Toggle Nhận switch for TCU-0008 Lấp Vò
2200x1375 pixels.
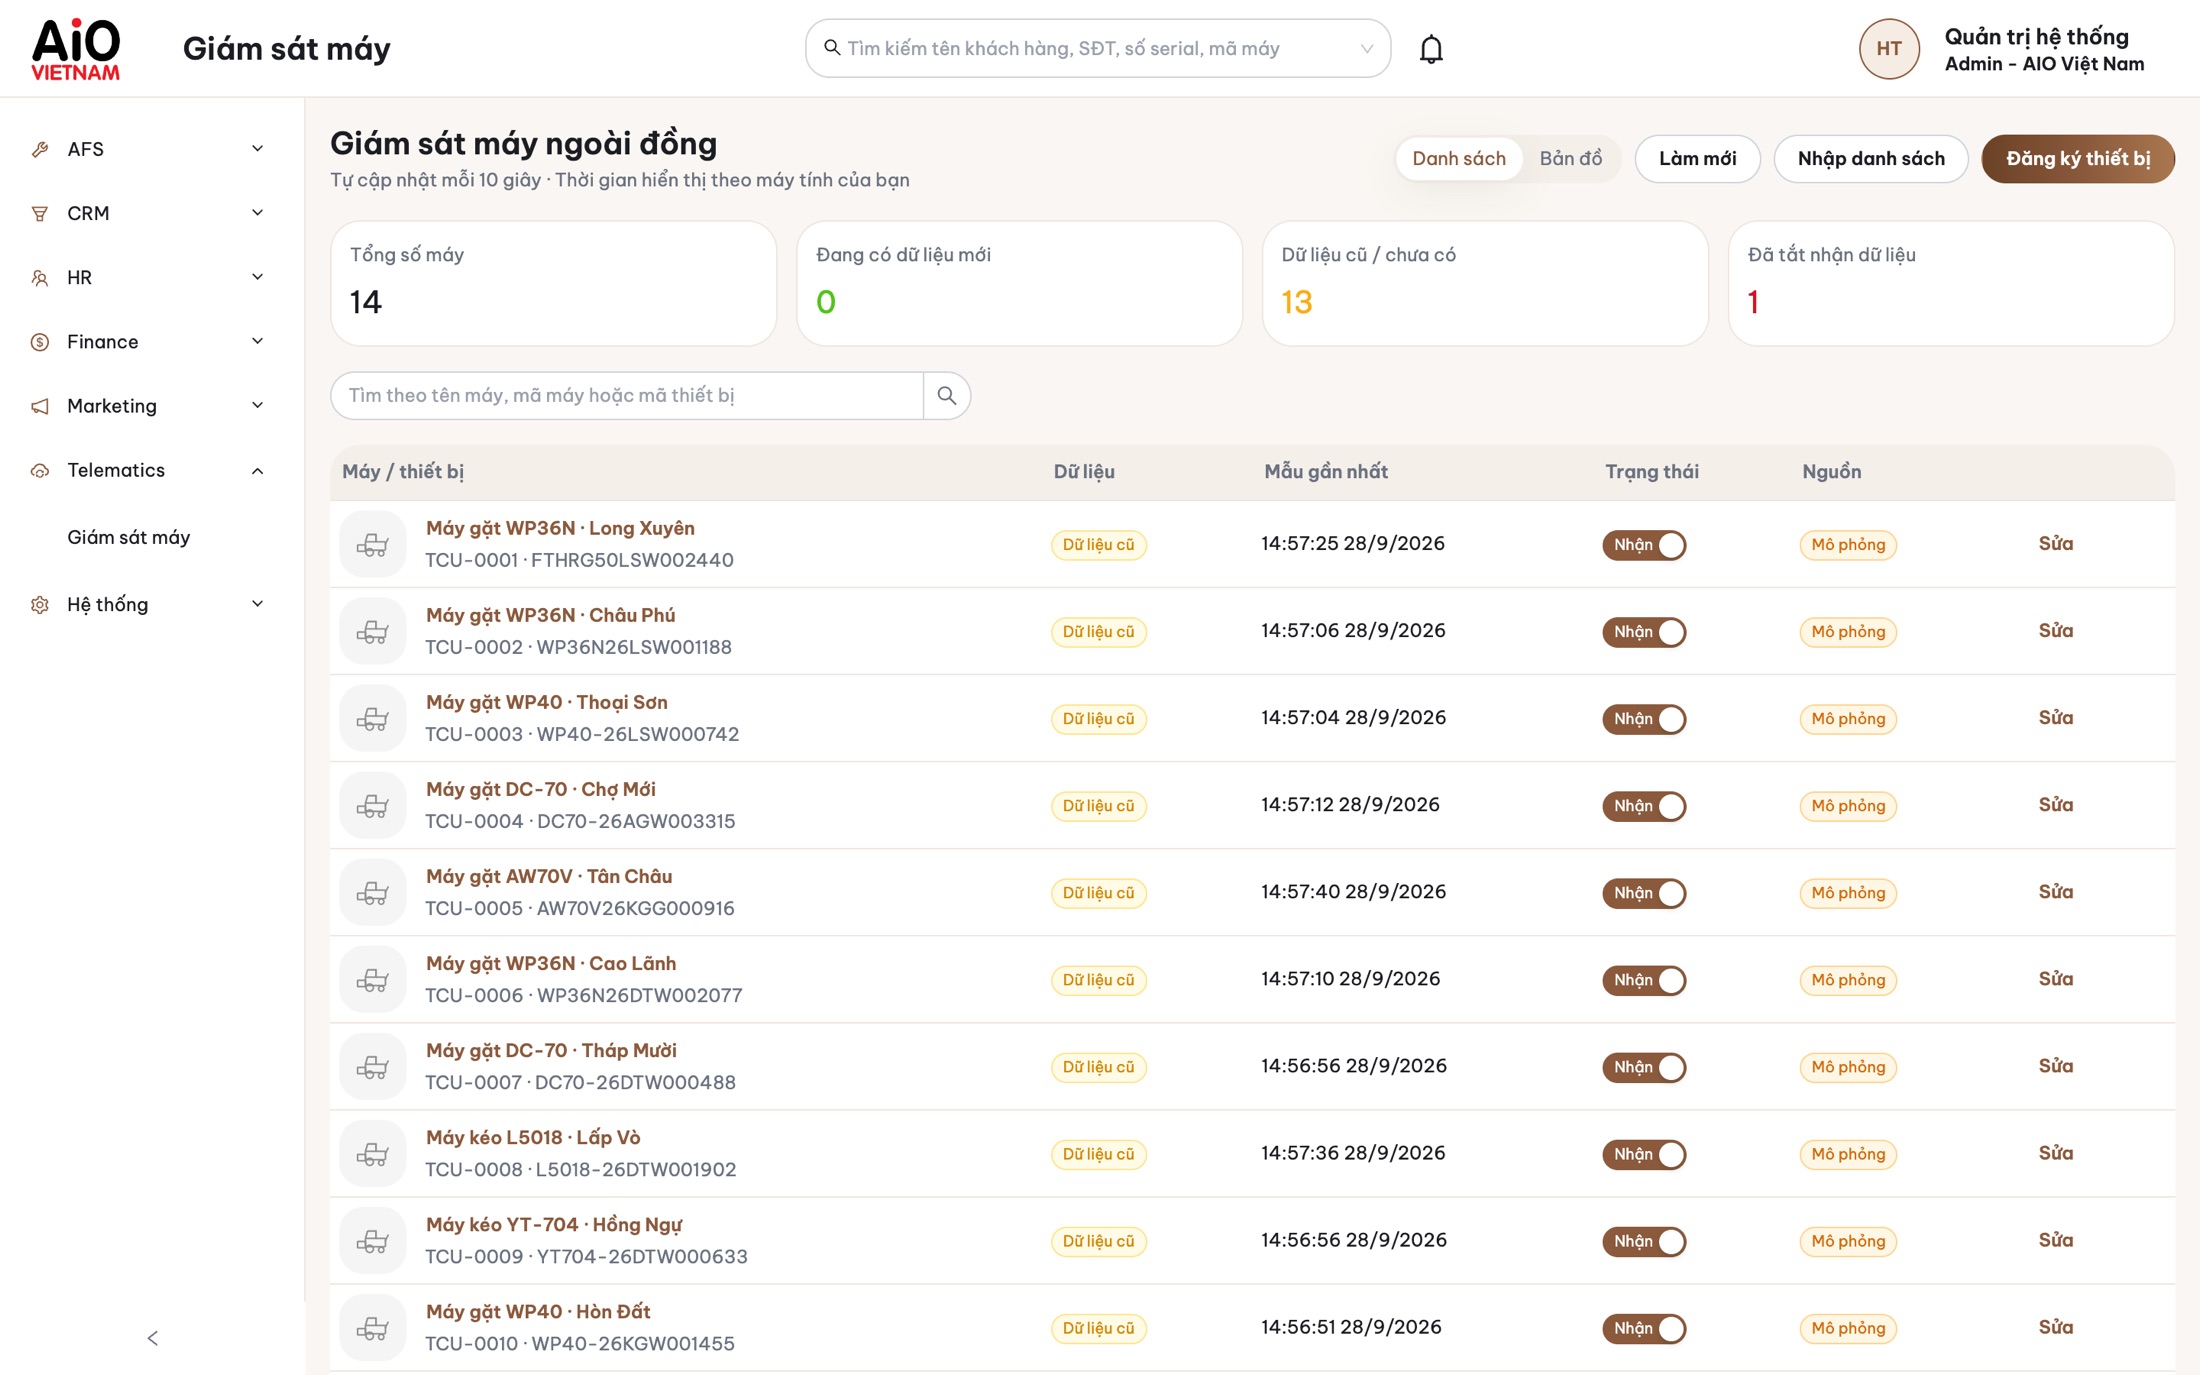(x=1644, y=1154)
